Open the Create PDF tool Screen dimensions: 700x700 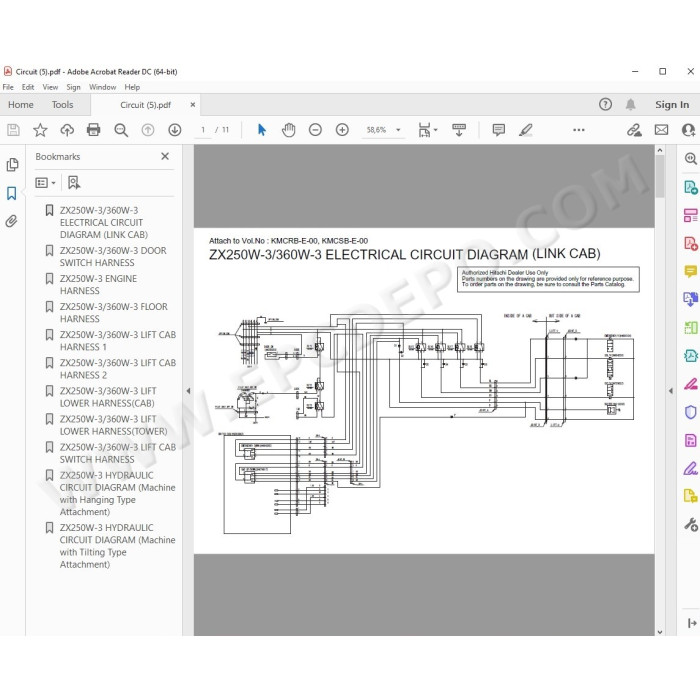click(690, 244)
